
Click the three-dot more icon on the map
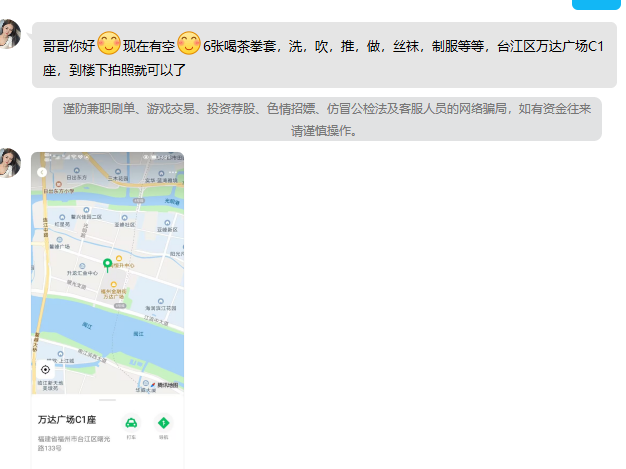(172, 172)
